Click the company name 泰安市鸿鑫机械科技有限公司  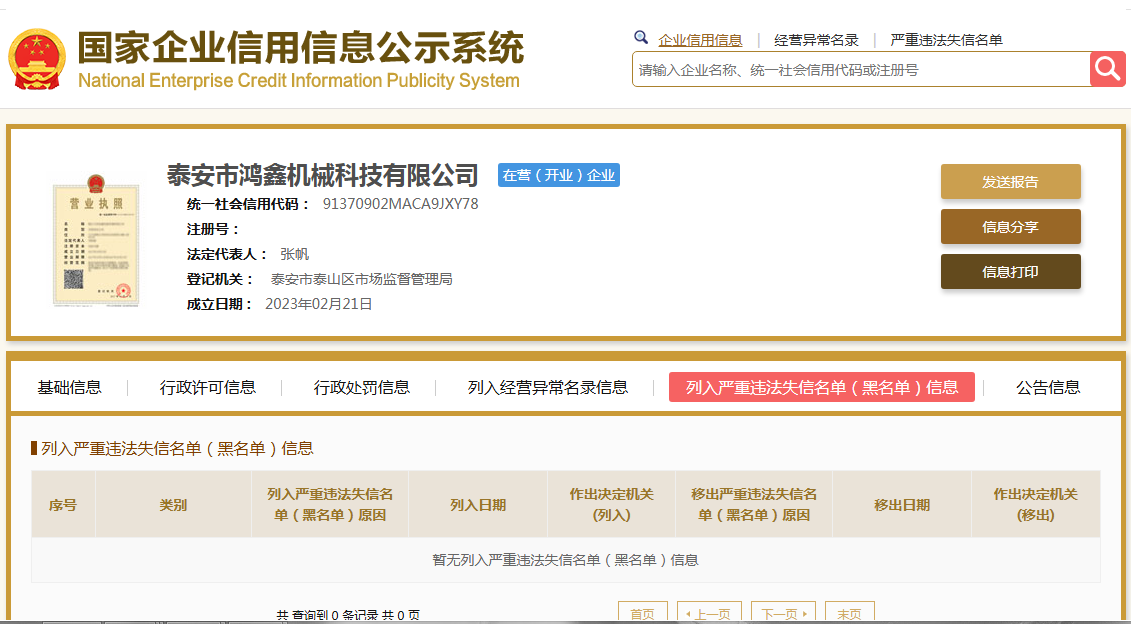click(322, 175)
